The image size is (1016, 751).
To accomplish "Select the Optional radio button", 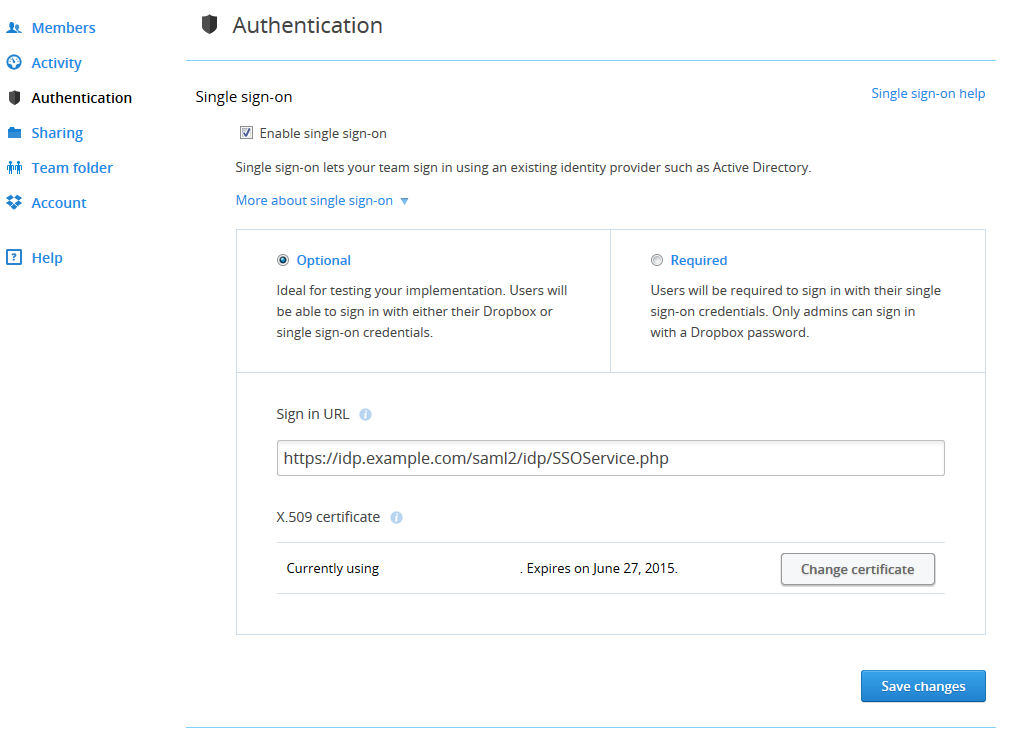I will [x=283, y=260].
